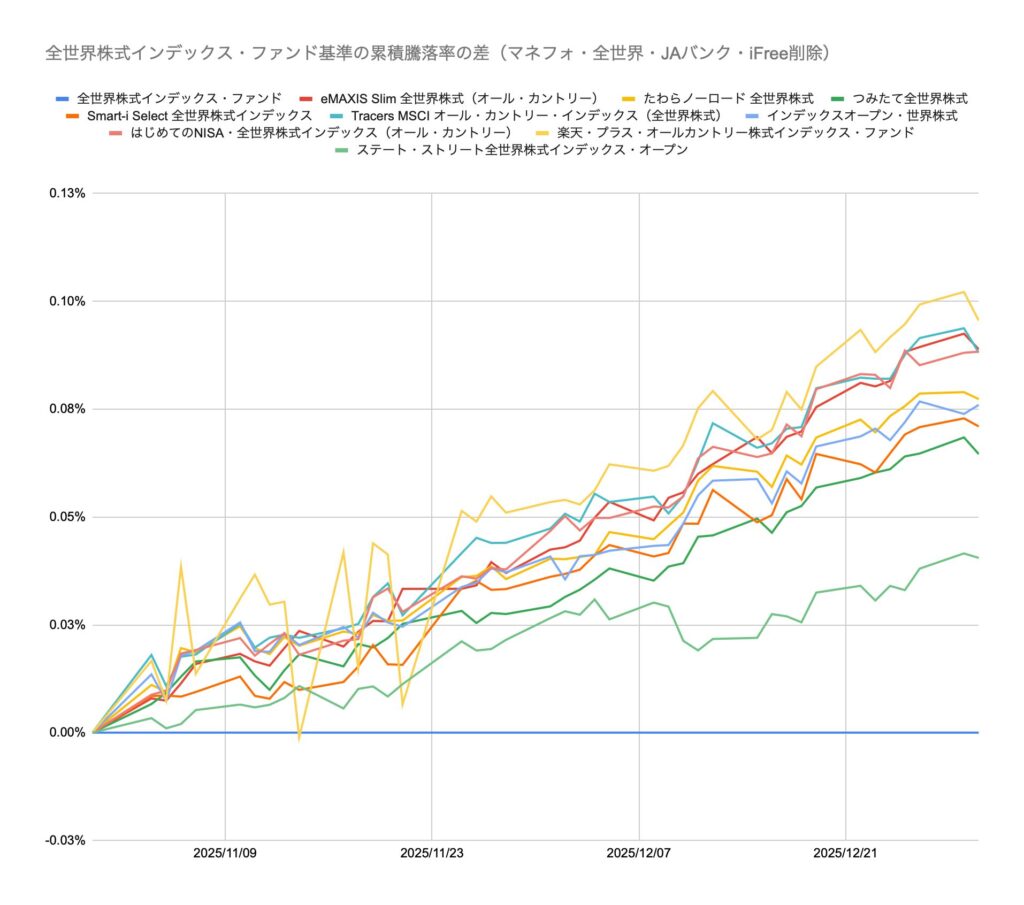Click the 2025/11/09 x-axis date label

[225, 854]
